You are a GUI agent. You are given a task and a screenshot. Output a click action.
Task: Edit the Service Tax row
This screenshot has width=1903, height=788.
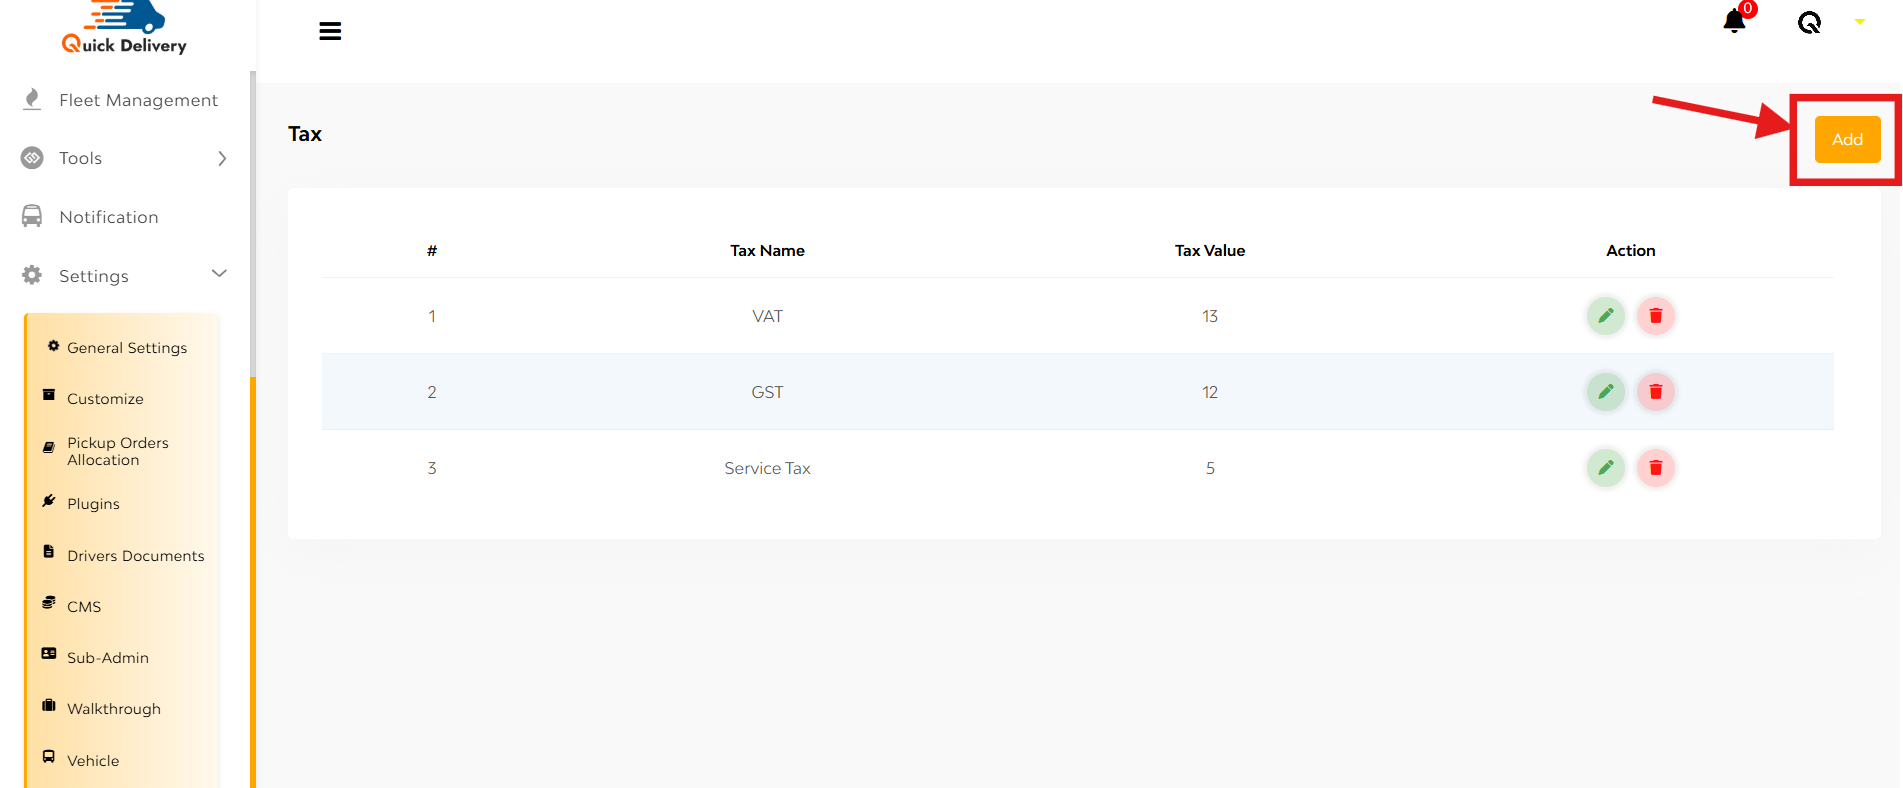[1606, 468]
